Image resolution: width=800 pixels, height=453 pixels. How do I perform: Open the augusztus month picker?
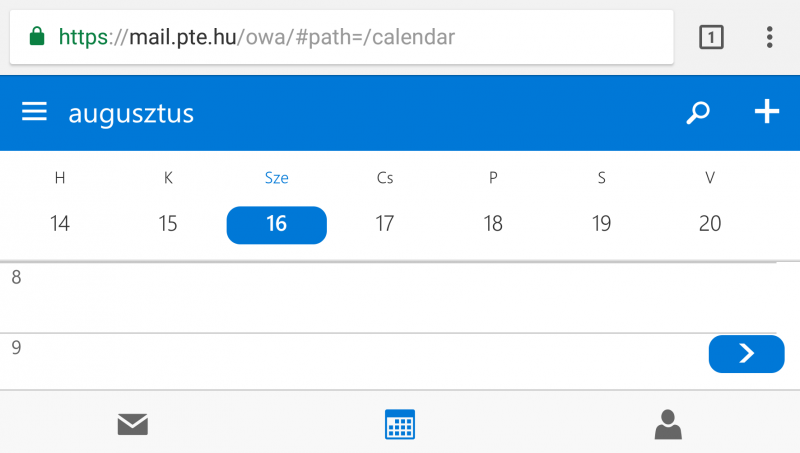click(131, 113)
